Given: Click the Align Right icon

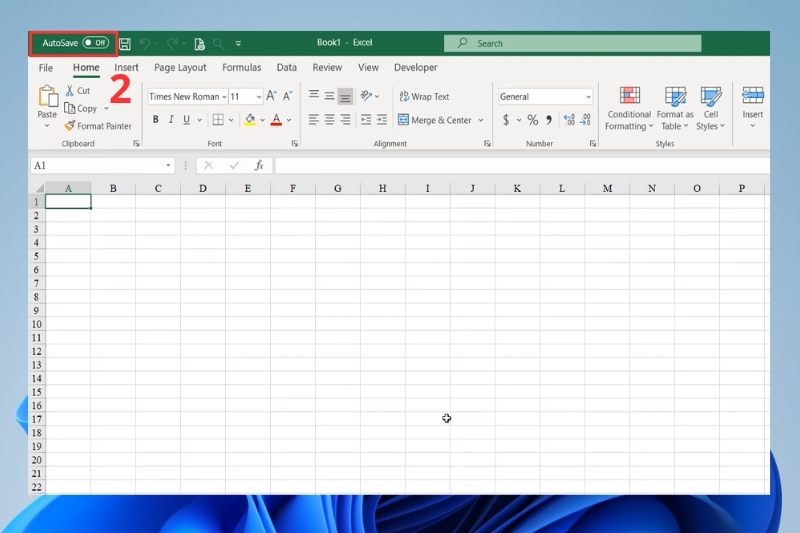Looking at the screenshot, I should click(x=345, y=120).
